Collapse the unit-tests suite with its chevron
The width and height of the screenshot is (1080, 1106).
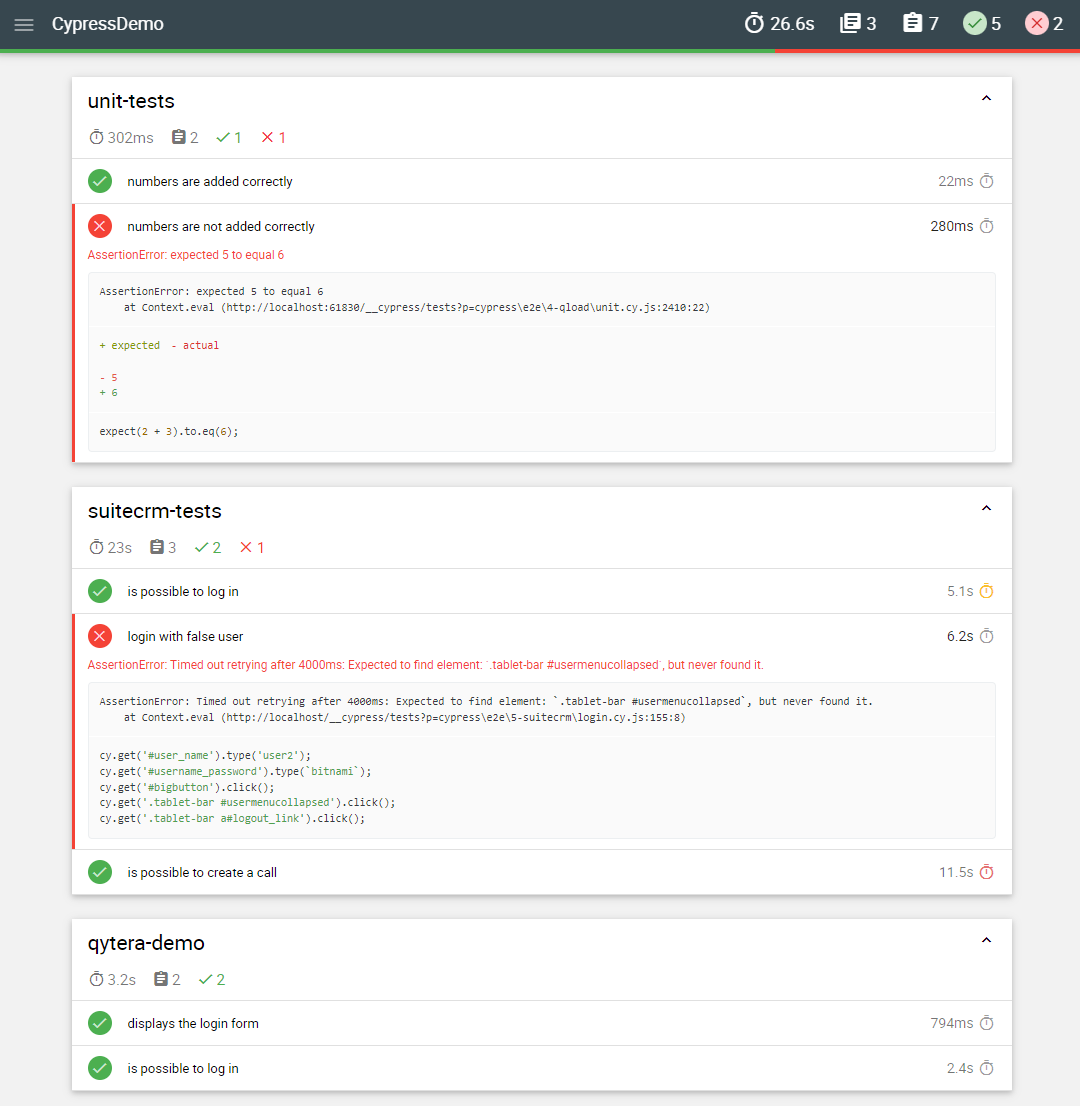[986, 98]
